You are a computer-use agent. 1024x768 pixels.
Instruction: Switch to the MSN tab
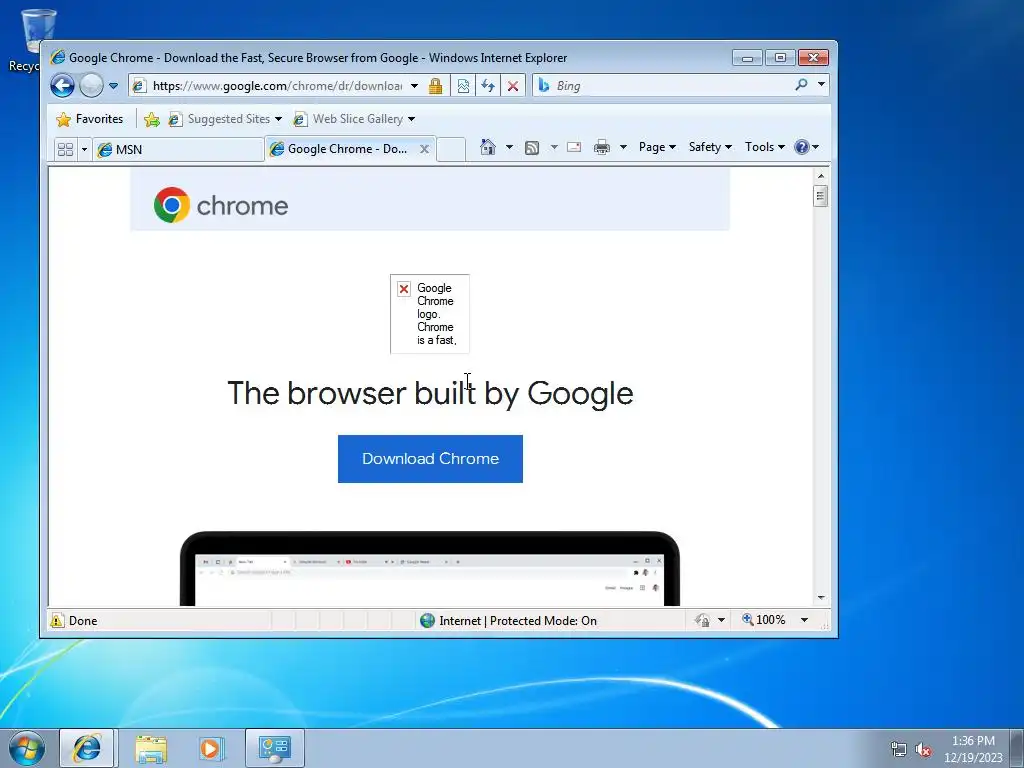coord(178,150)
